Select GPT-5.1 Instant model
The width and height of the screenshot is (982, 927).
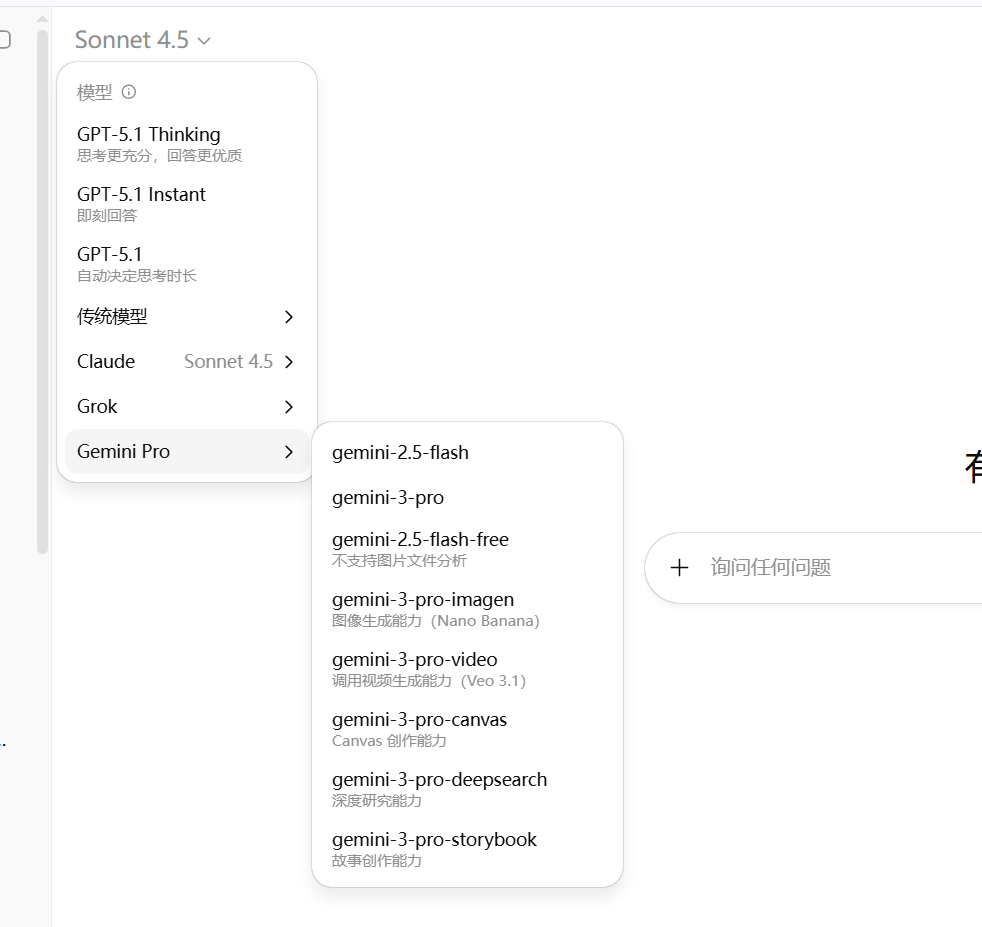pos(142,203)
